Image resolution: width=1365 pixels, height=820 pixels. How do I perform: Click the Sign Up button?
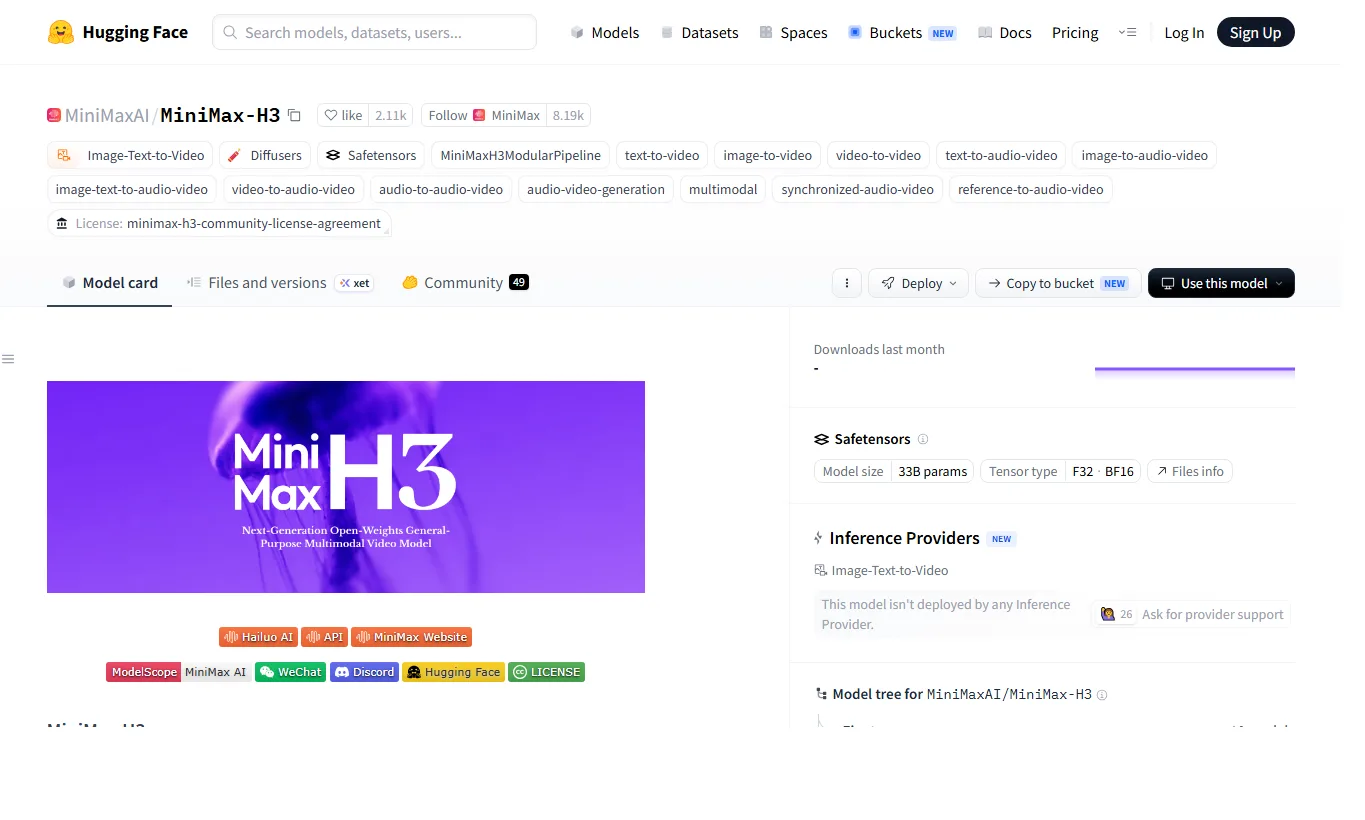tap(1255, 33)
